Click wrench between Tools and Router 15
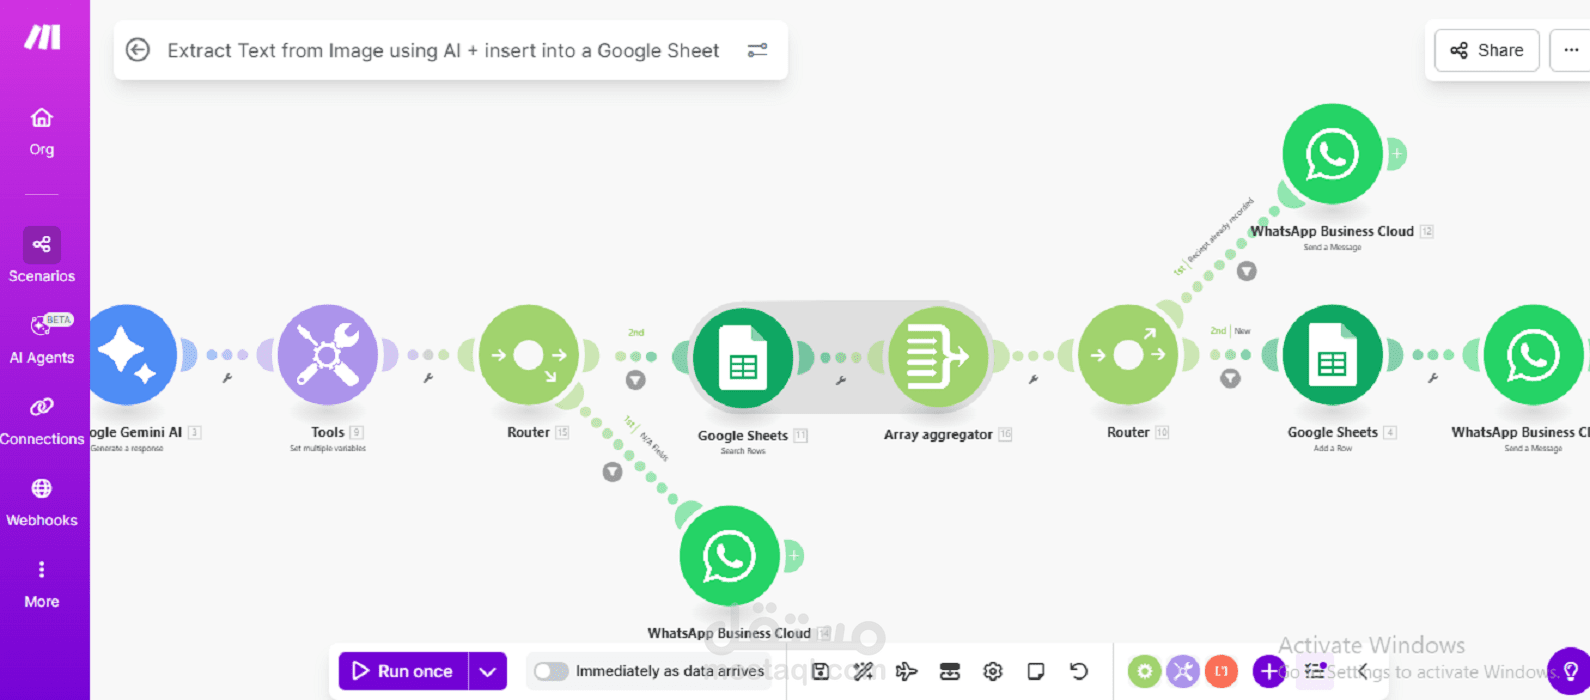This screenshot has height=700, width=1590. click(x=428, y=378)
